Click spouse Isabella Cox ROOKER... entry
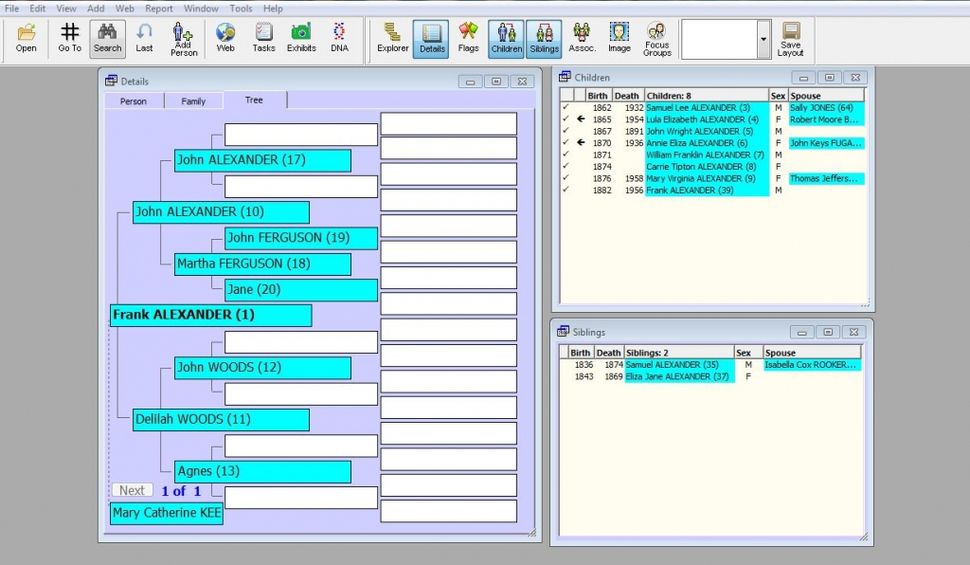 tap(810, 364)
